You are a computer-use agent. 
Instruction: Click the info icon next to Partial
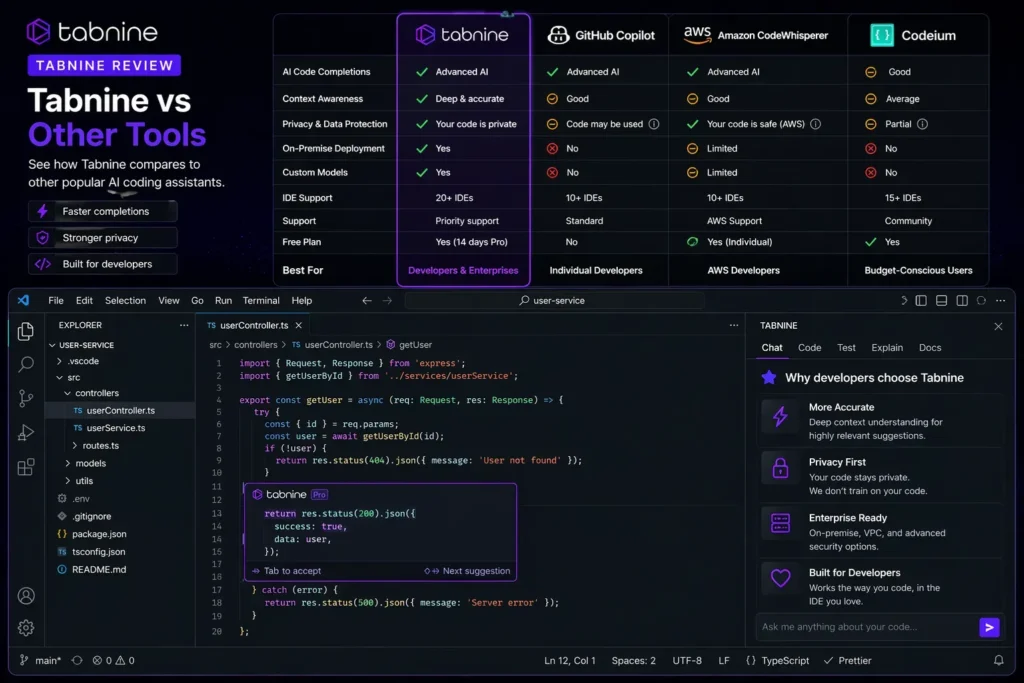(922, 124)
